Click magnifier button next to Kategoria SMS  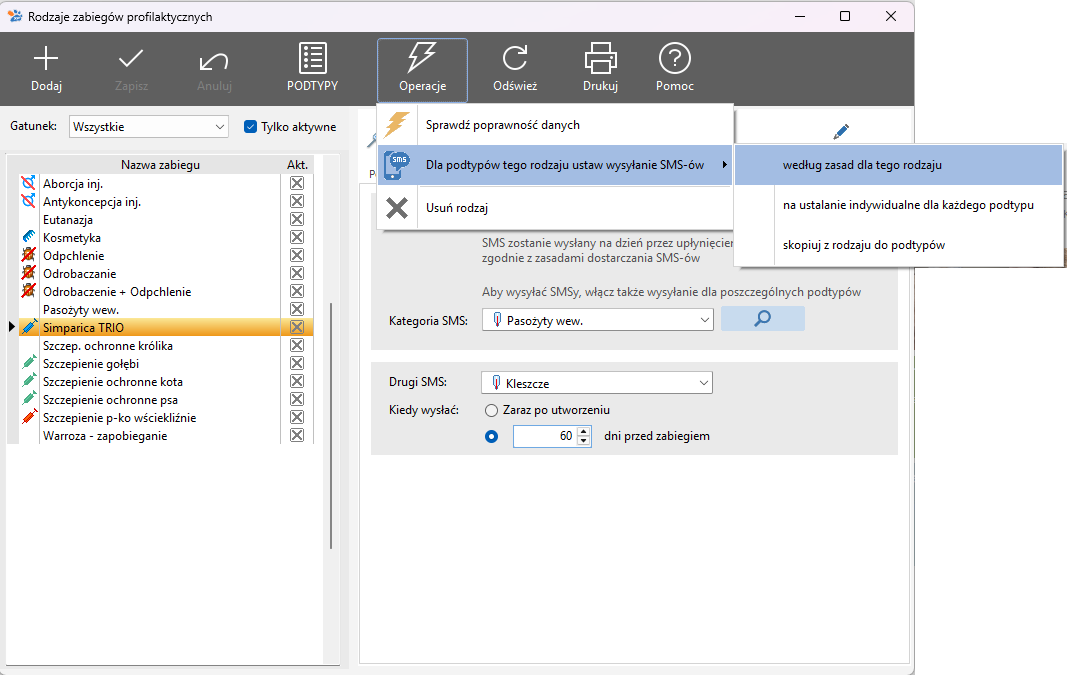point(762,320)
